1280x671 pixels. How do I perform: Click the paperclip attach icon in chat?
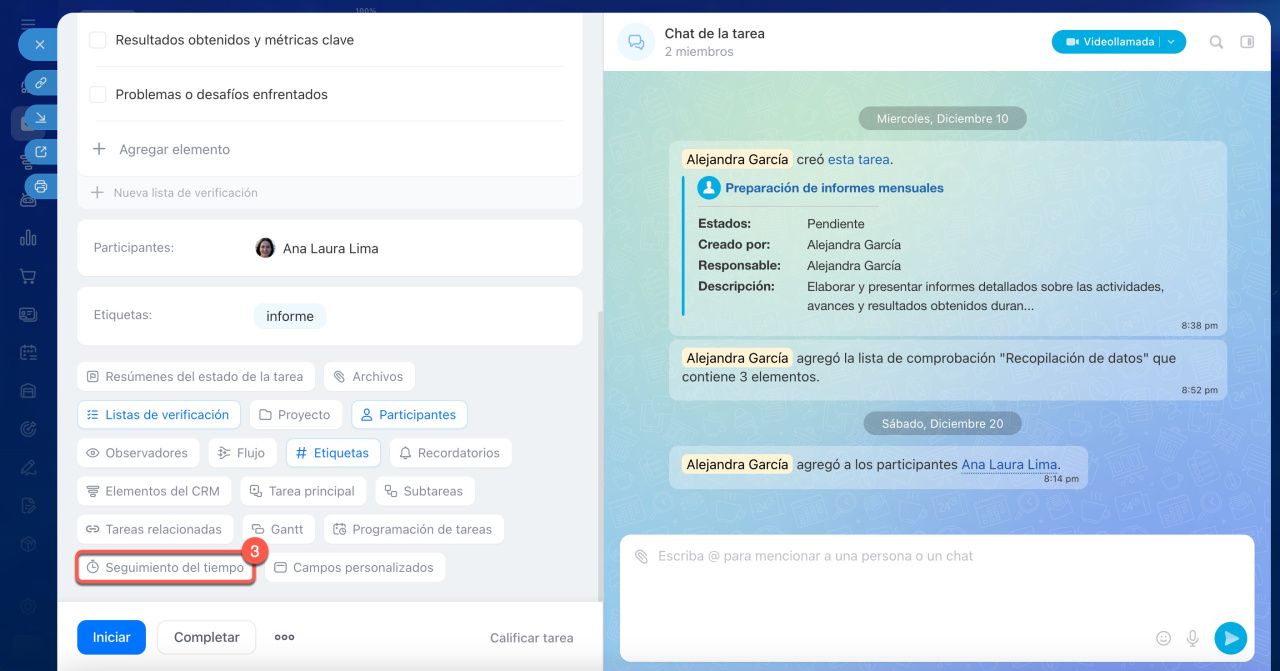641,556
